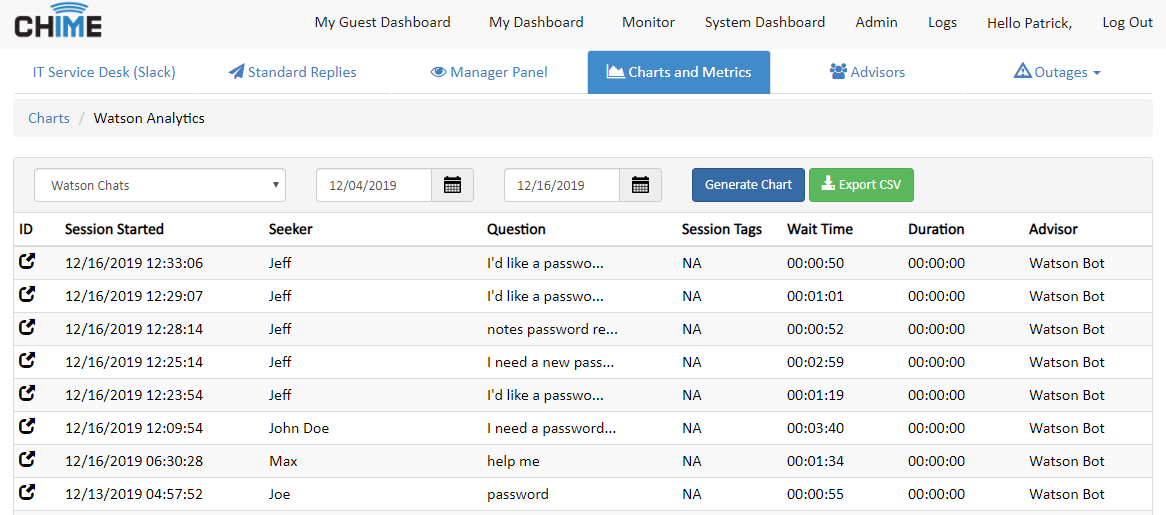1166x515 pixels.
Task: Click the question 'notes password re...'
Action: [553, 329]
